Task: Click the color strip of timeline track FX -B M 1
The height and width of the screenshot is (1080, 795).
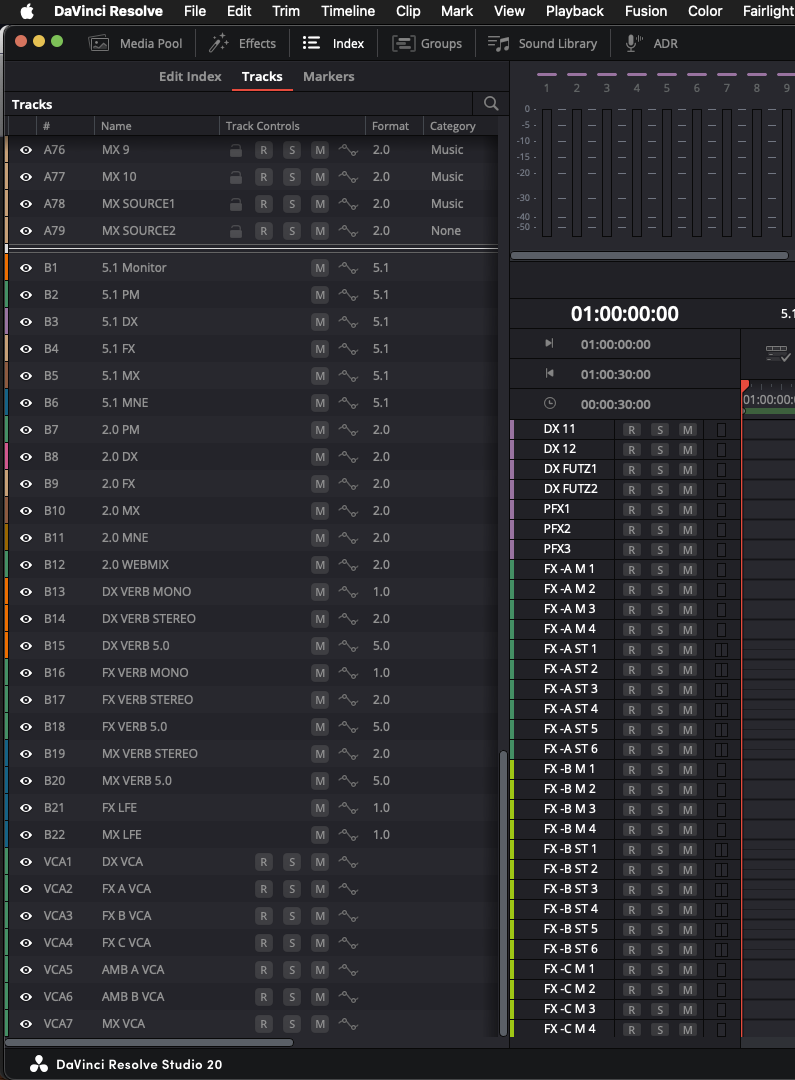Action: tap(512, 769)
